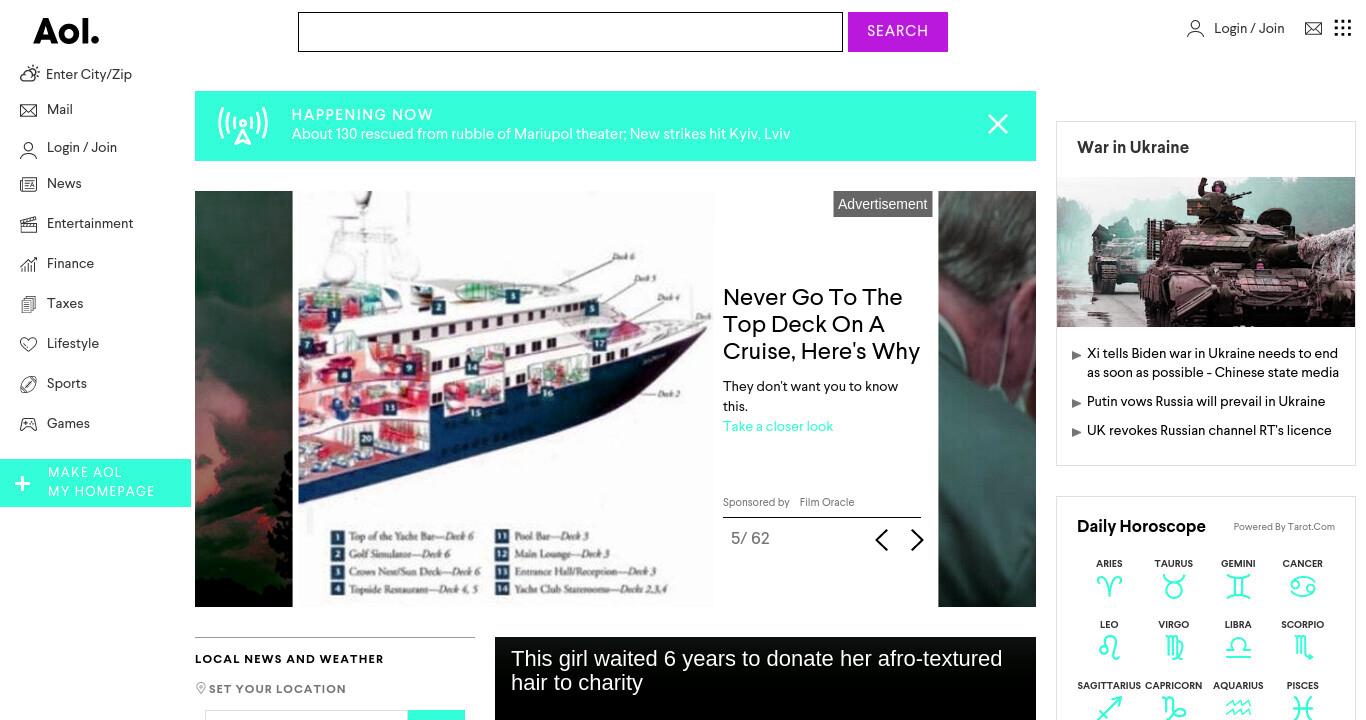Viewport: 1366px width, 720px height.
Task: Open the apps grid icon in header
Action: [x=1343, y=29]
